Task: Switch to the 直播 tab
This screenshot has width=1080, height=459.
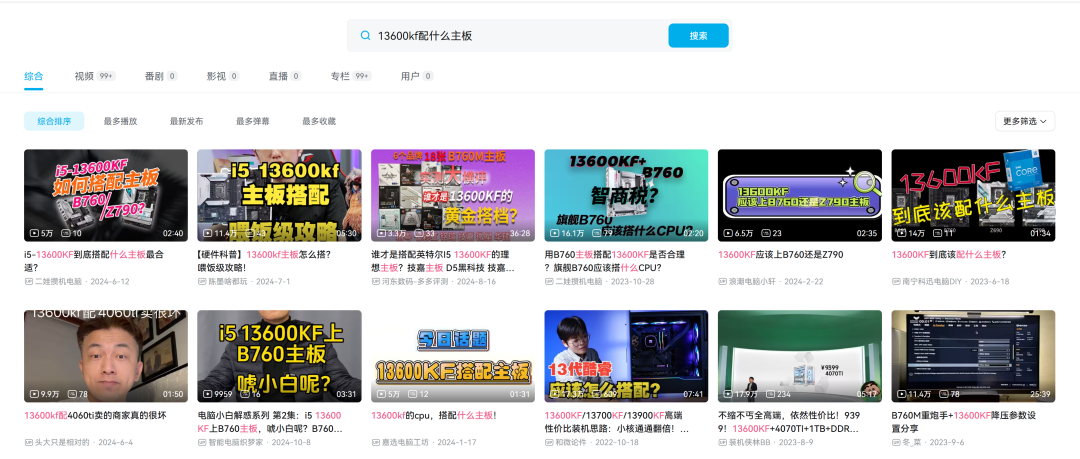Action: [285, 76]
